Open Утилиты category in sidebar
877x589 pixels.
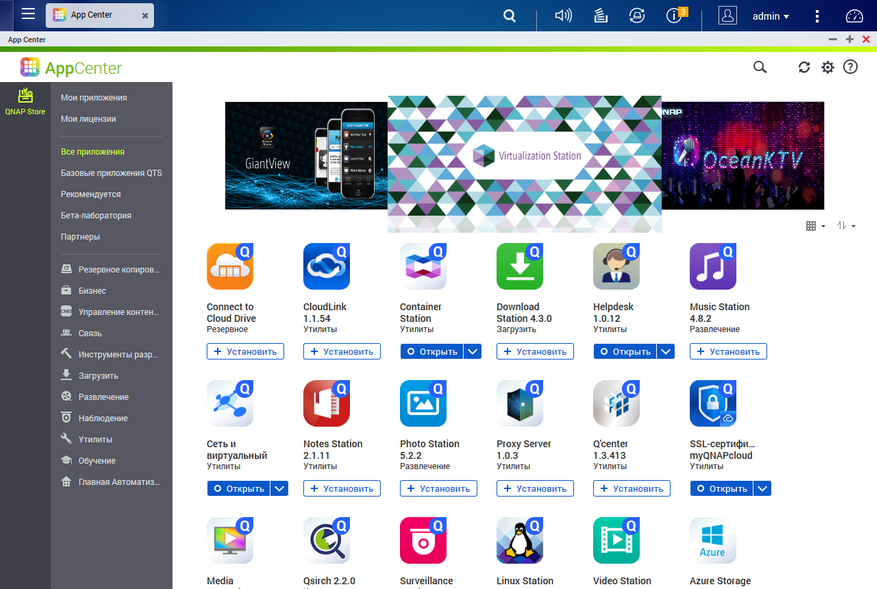[87, 439]
